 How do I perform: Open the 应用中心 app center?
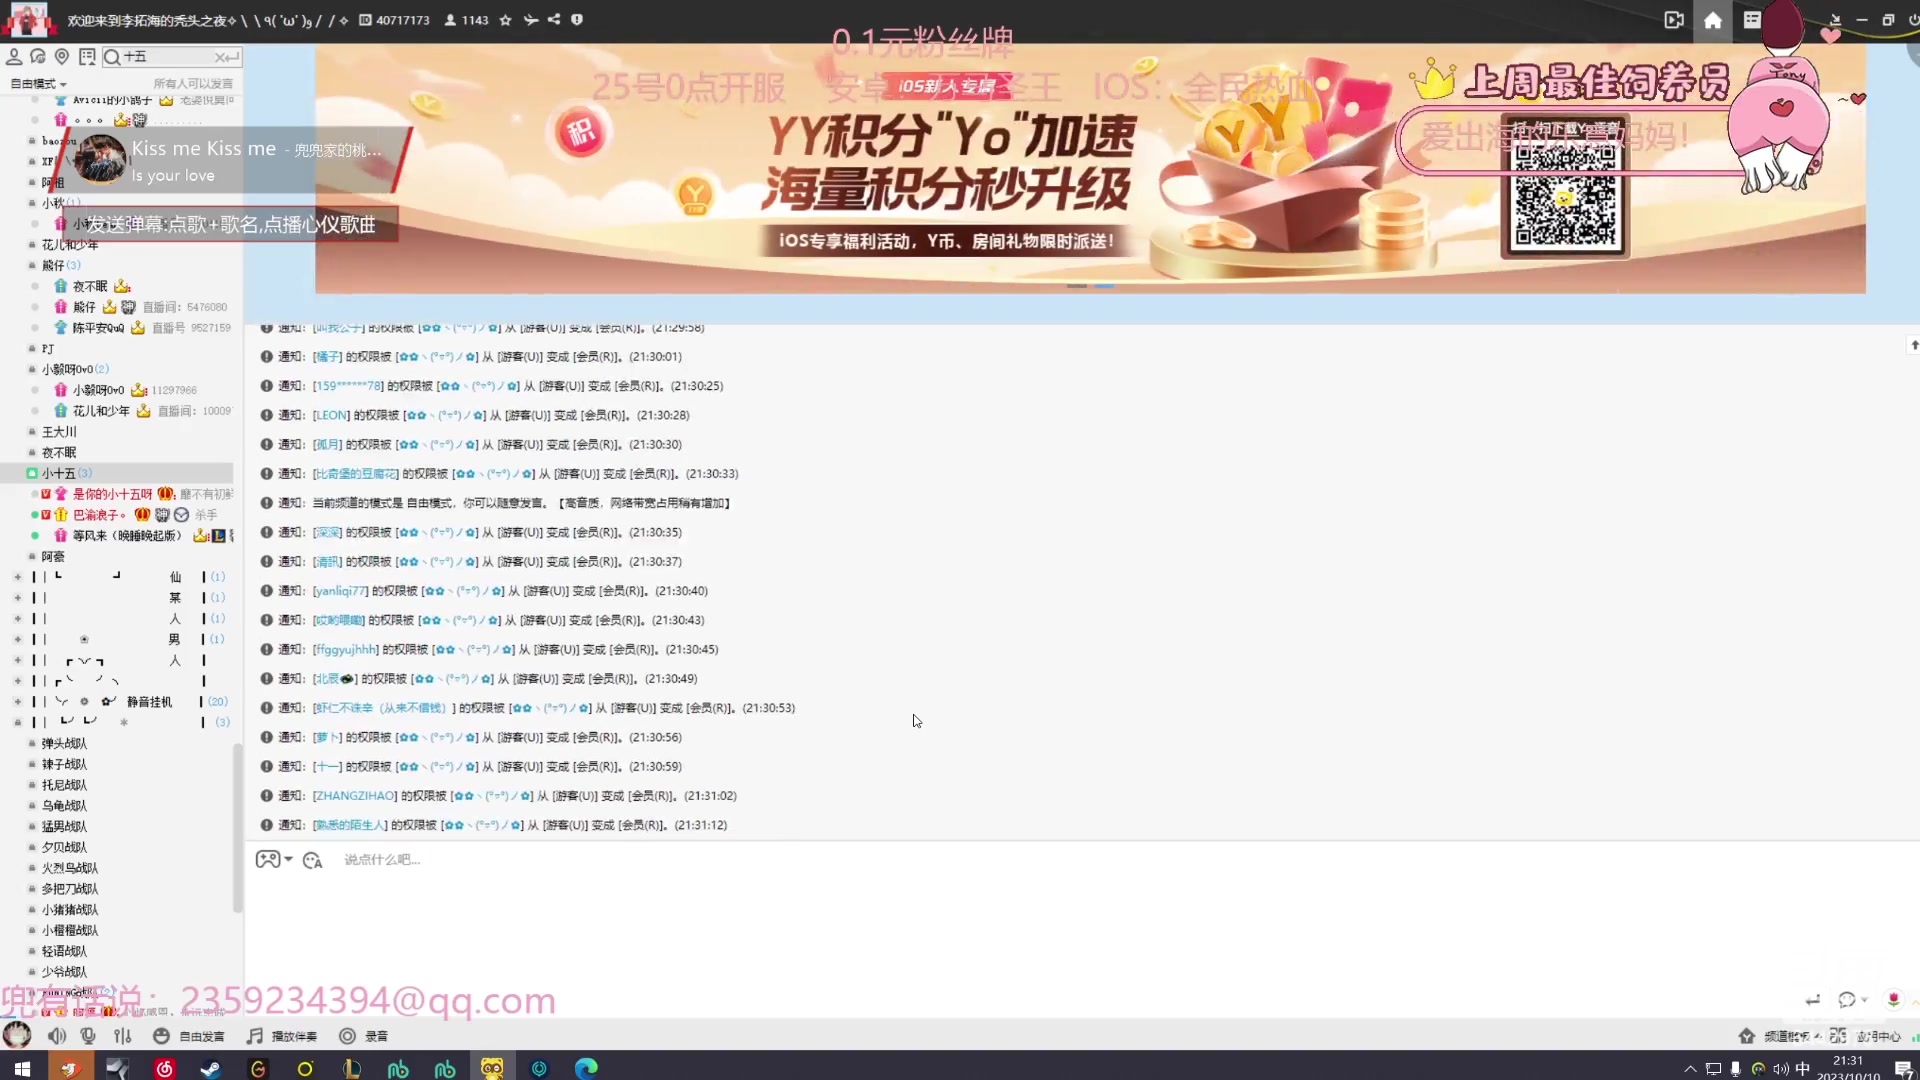tap(1866, 1036)
